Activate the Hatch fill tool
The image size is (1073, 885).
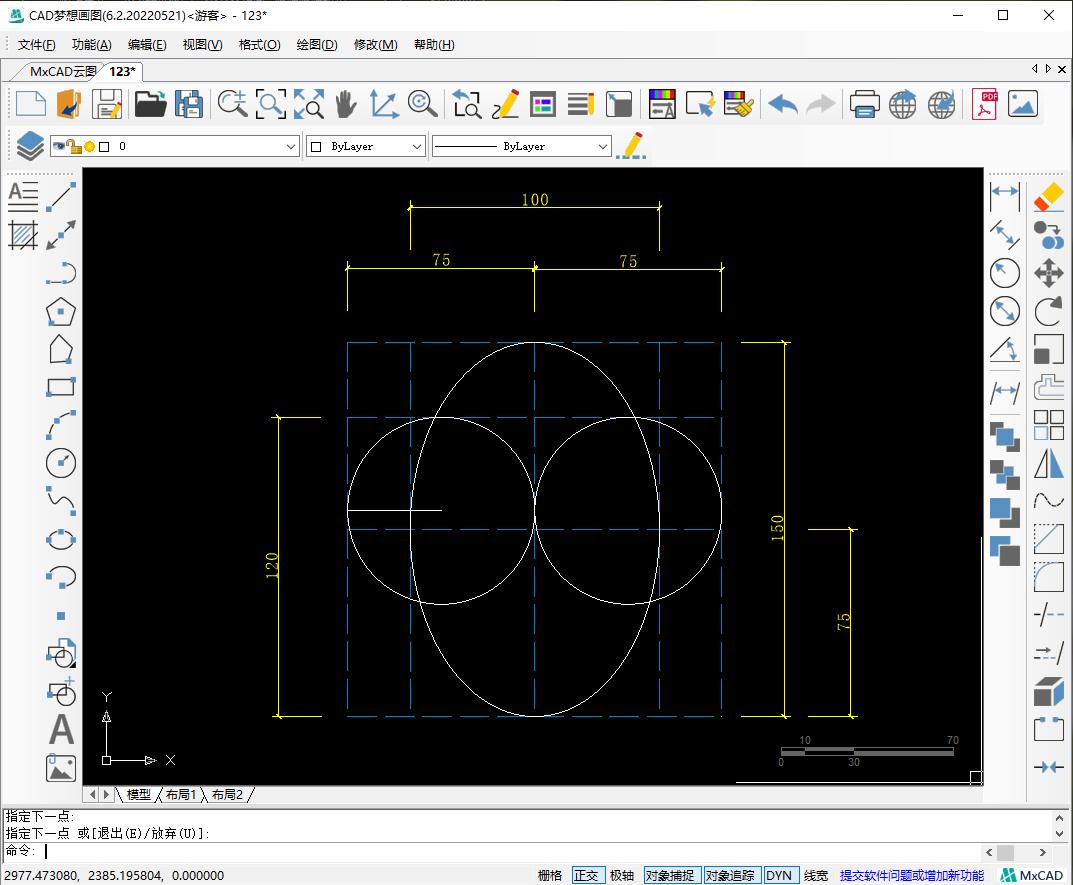22,235
